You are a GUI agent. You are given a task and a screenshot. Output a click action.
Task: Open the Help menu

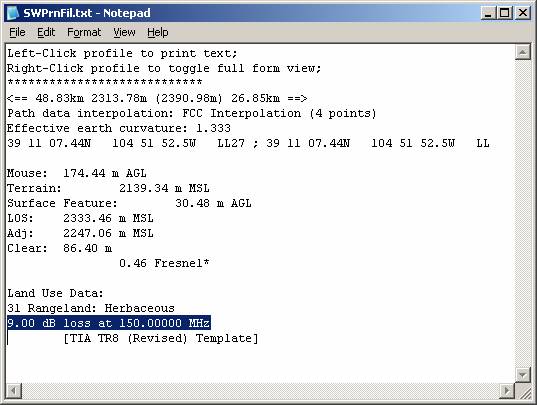click(x=158, y=33)
